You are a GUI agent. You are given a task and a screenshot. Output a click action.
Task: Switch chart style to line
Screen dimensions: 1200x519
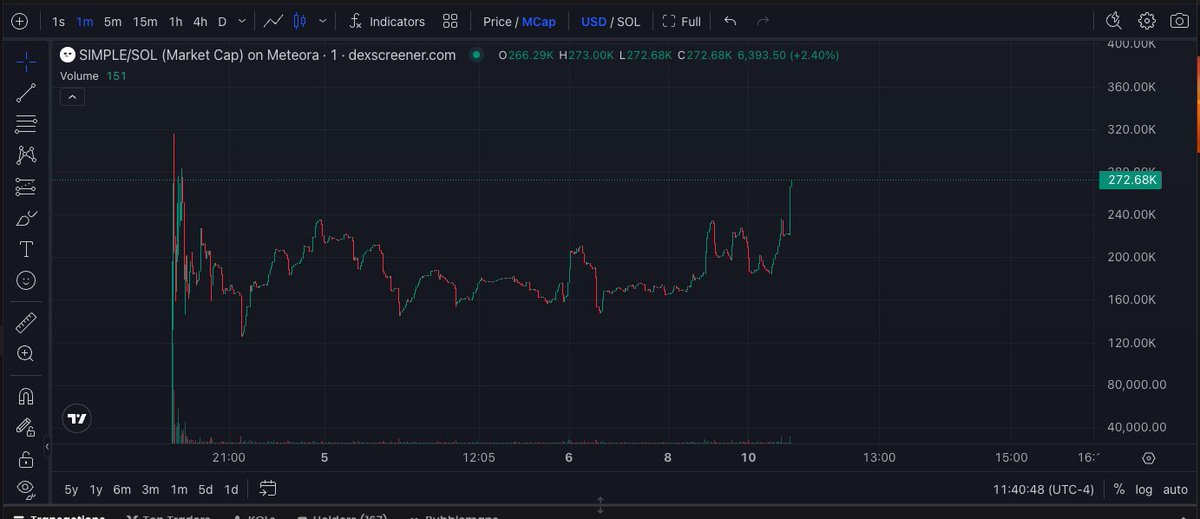[x=273, y=21]
